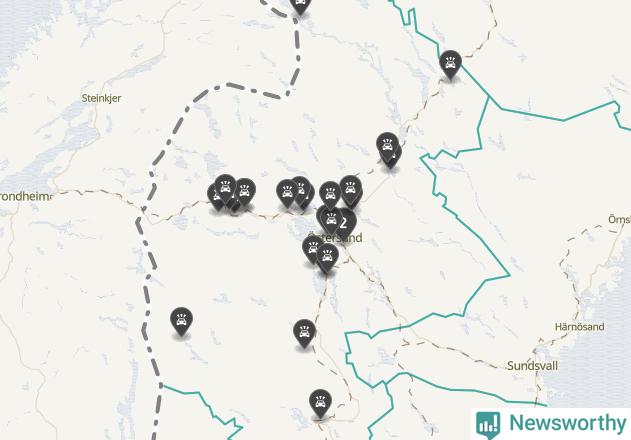Screen dimensions: 631x440
Task: Click the marker cluster numbered 2 near Östersund
Action: (345, 223)
